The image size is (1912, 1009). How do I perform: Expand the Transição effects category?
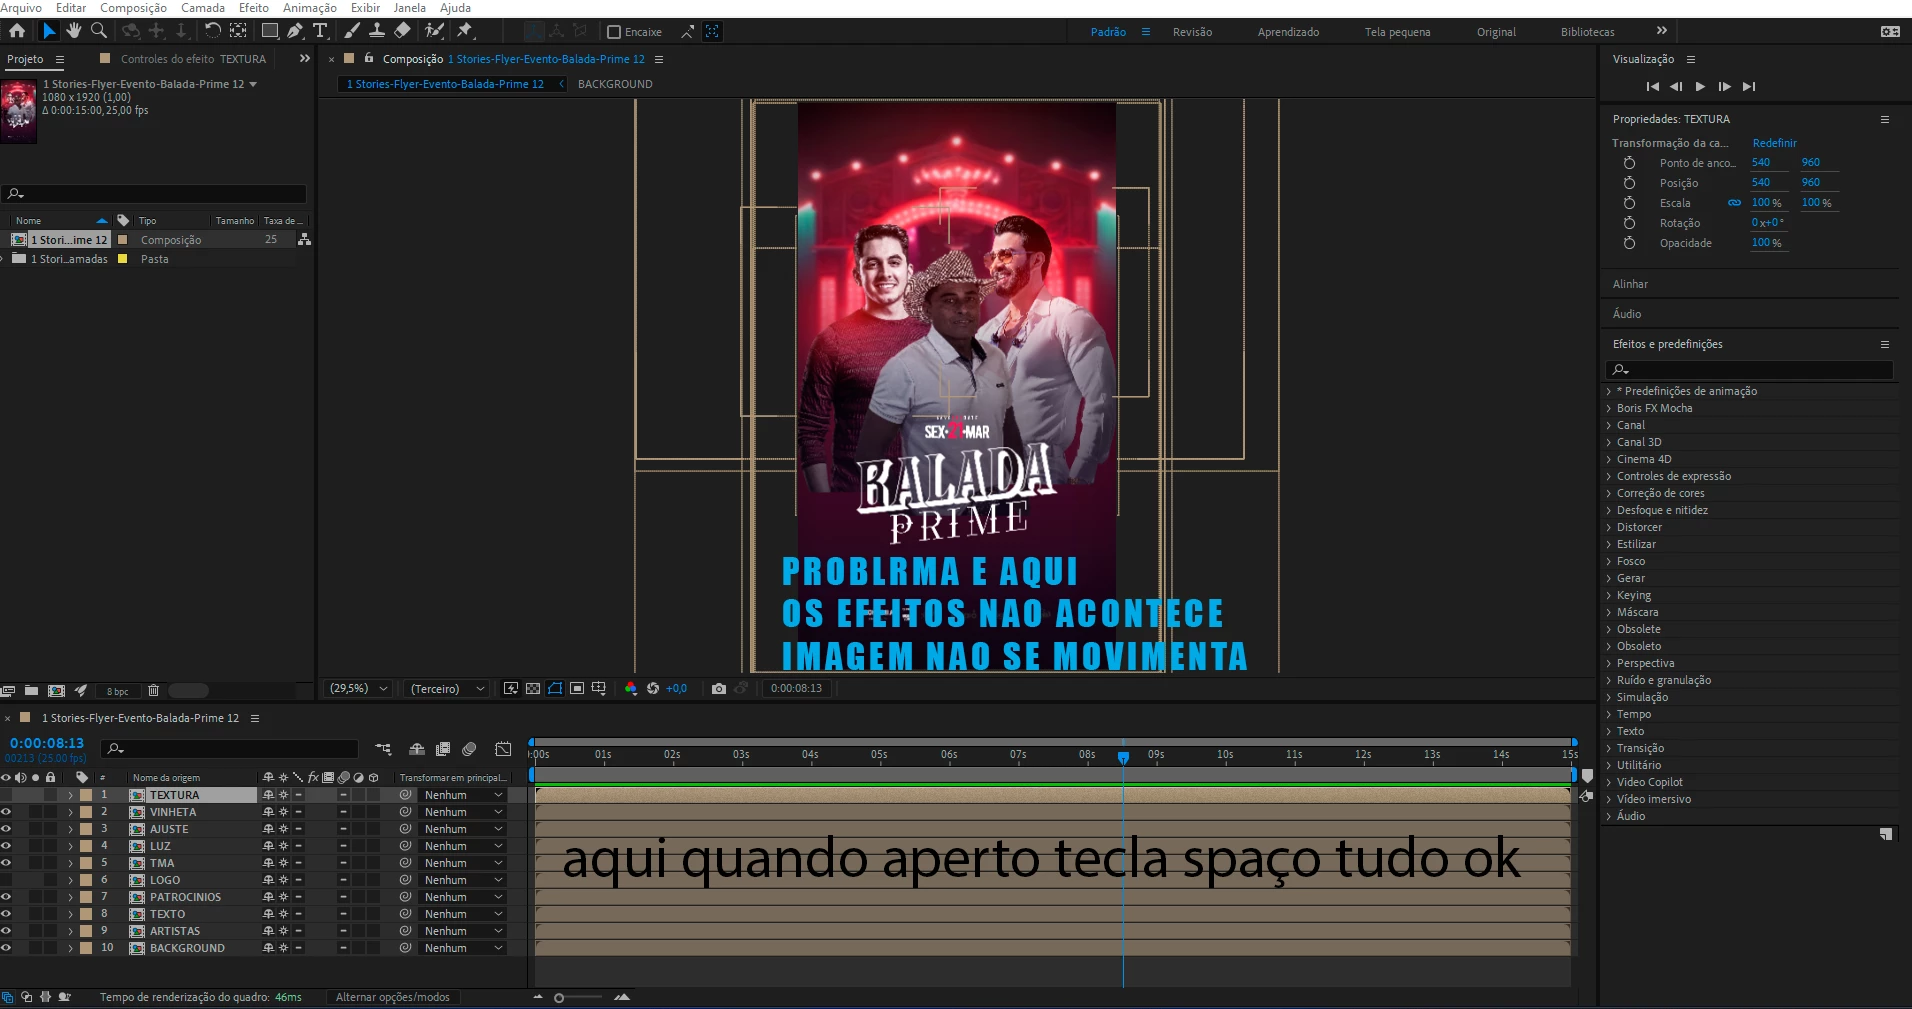[1609, 748]
